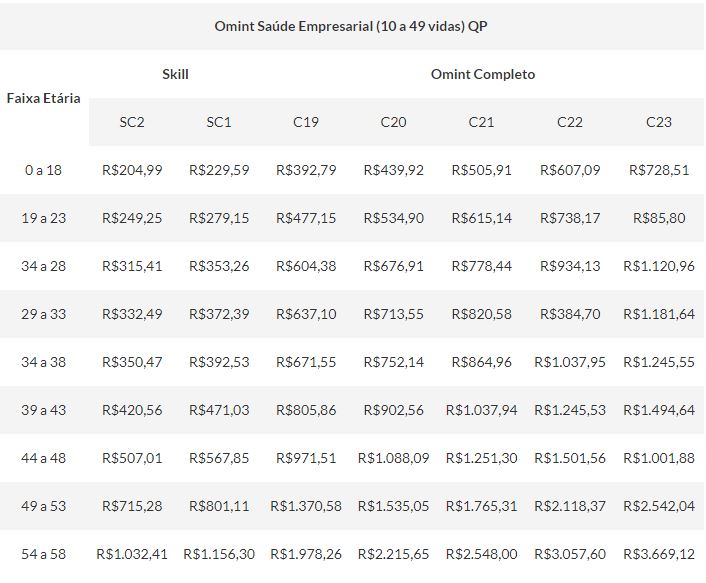Click the C20 column header
Screen dimensions: 706x583
[x=394, y=122]
